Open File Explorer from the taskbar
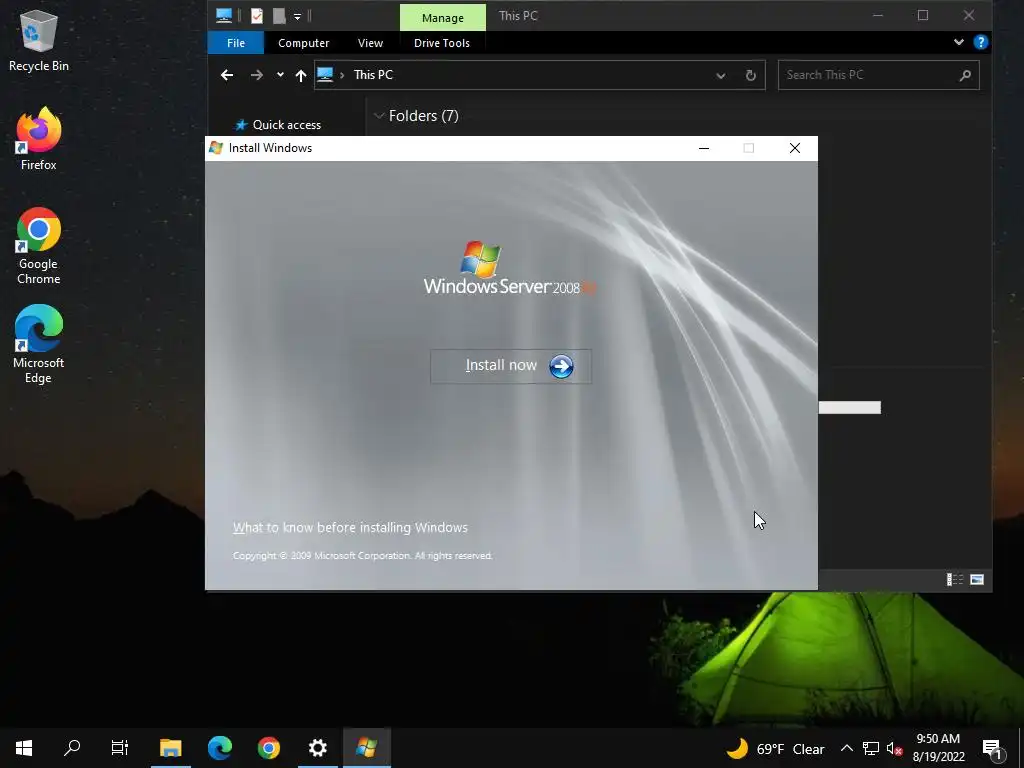This screenshot has width=1024, height=768. tap(170, 748)
